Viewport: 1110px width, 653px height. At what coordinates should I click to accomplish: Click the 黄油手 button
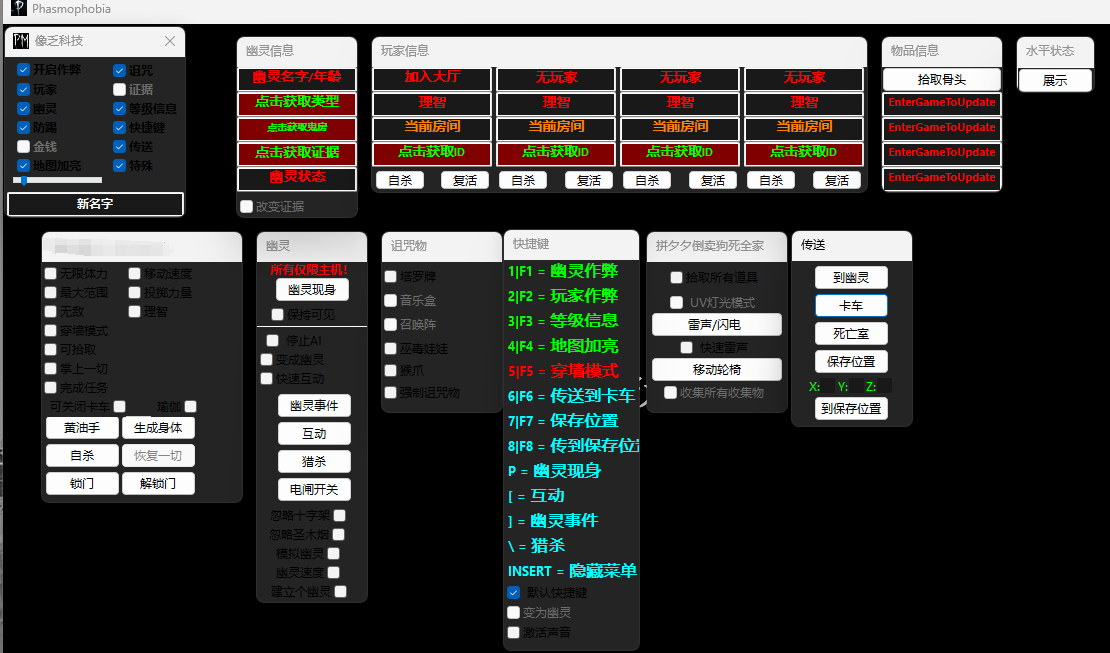(82, 428)
